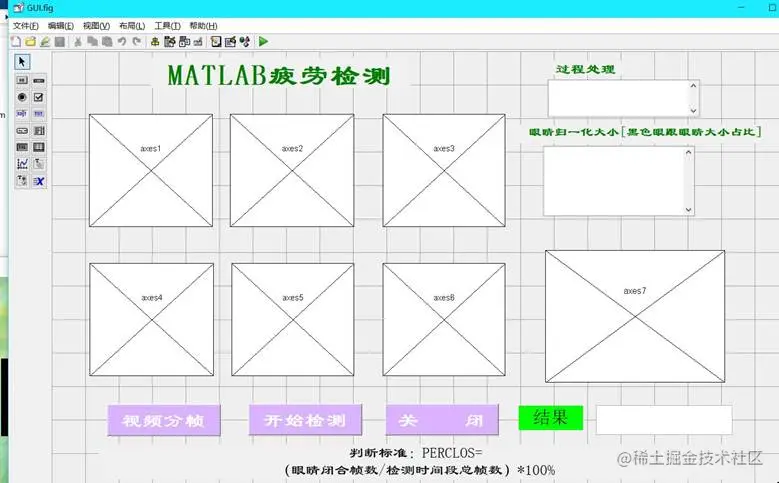Viewport: 779px width, 483px height.
Task: Select the axes4 placeholder
Action: pyautogui.click(x=152, y=320)
